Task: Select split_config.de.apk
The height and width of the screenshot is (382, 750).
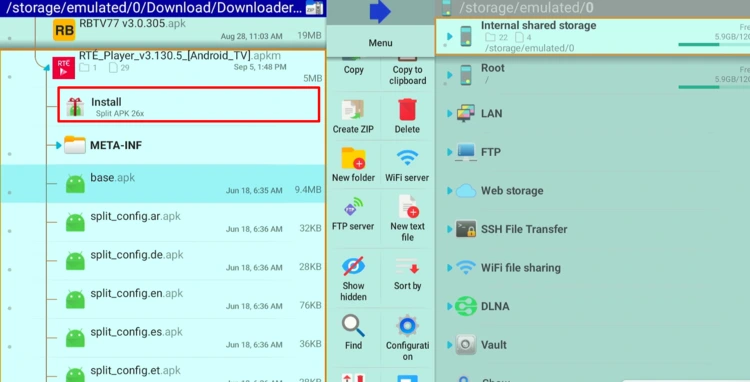Action: click(x=163, y=261)
